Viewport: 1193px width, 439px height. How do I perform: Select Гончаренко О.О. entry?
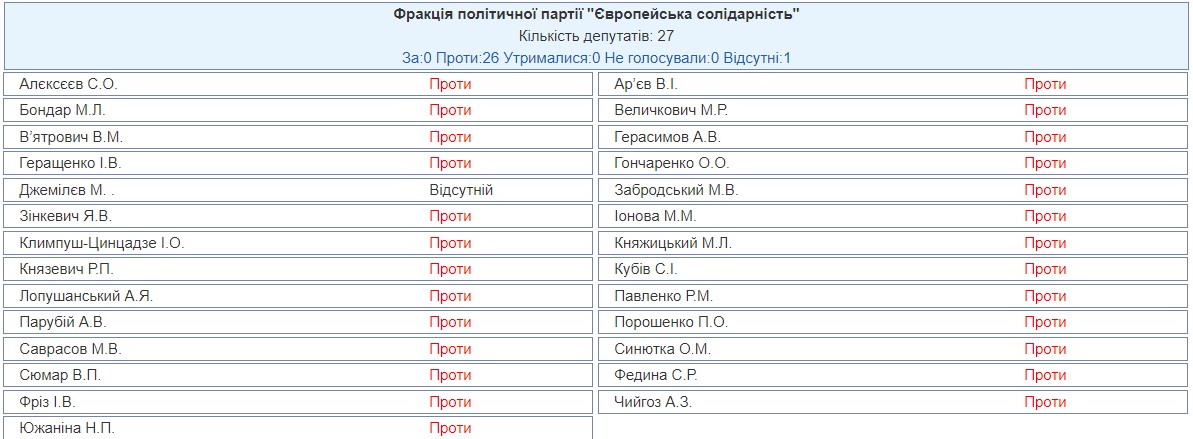894,163
